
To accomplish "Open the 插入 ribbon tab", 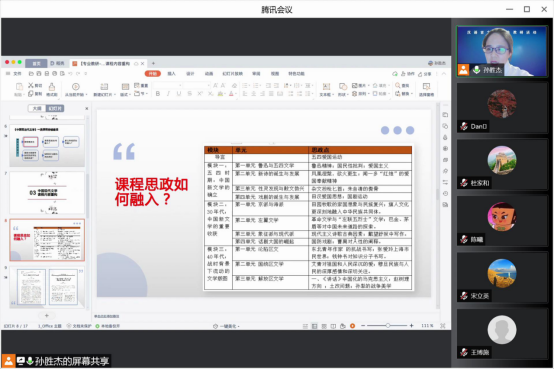I will [171, 74].
